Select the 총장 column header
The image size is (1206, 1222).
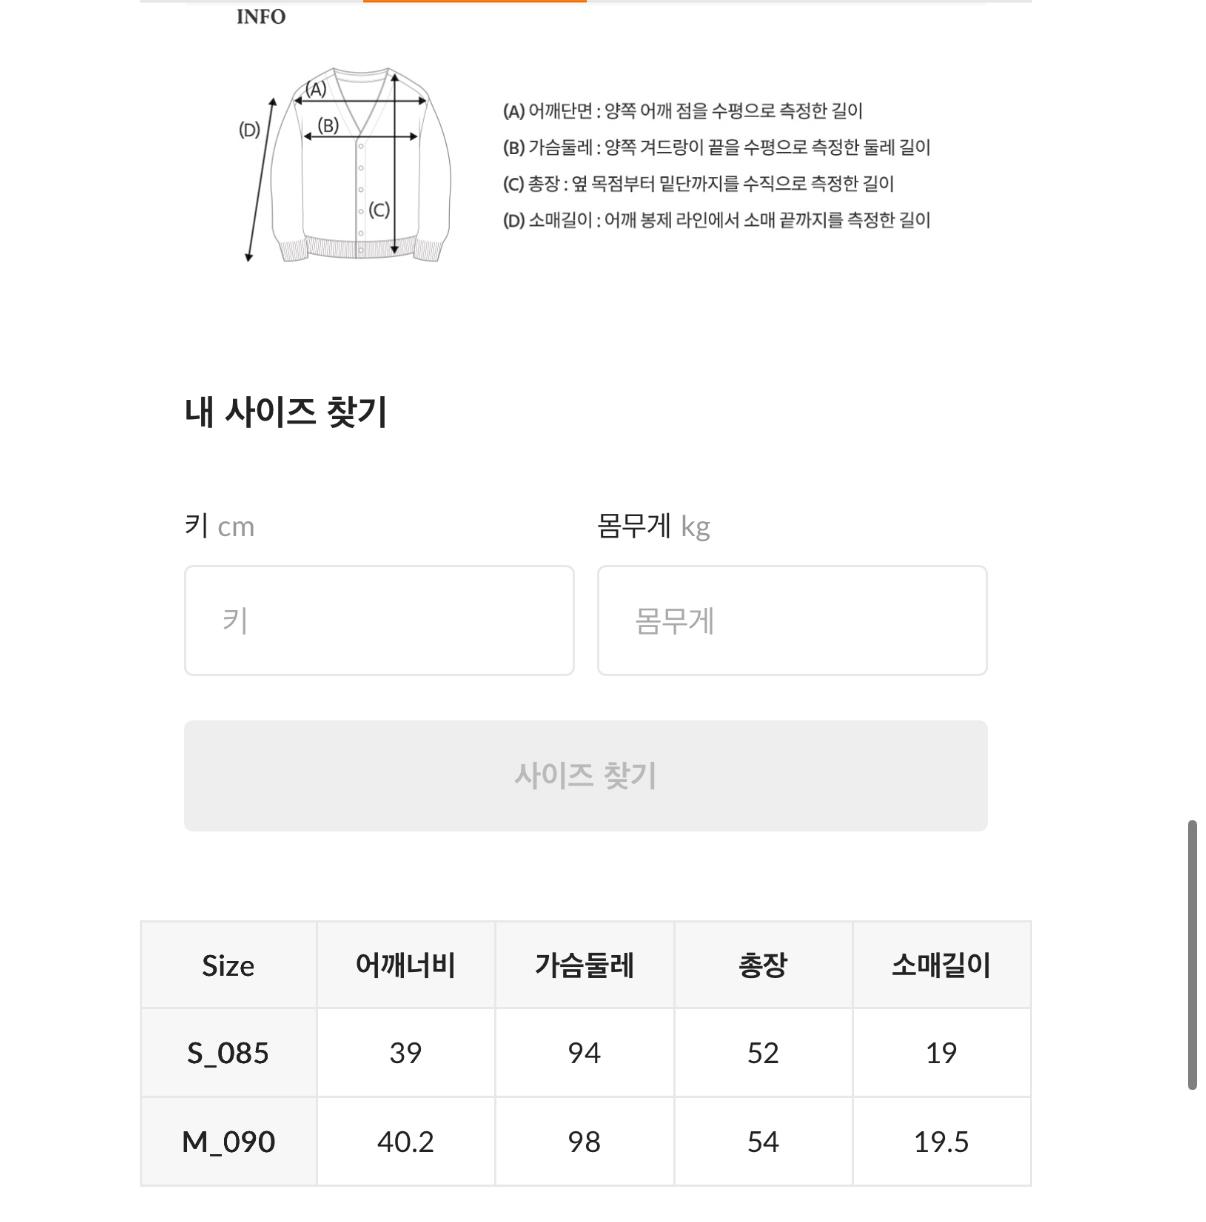click(763, 965)
